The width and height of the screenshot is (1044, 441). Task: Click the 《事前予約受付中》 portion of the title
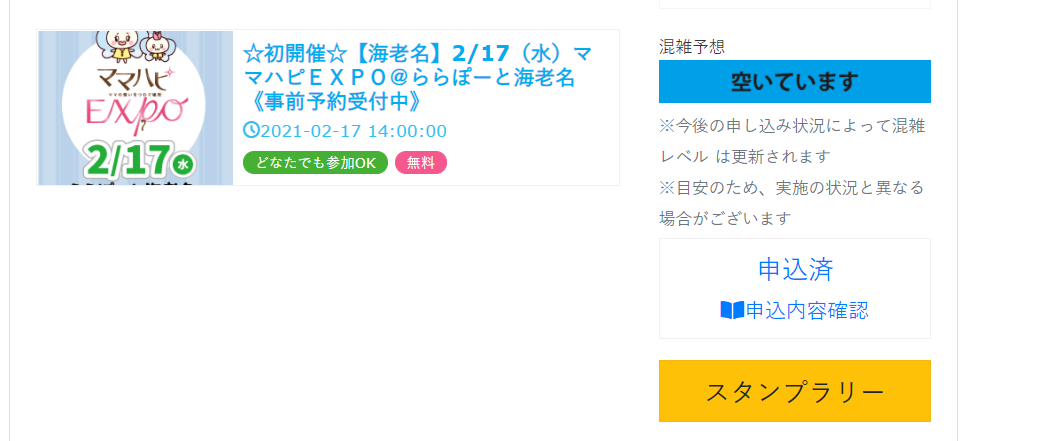(332, 101)
